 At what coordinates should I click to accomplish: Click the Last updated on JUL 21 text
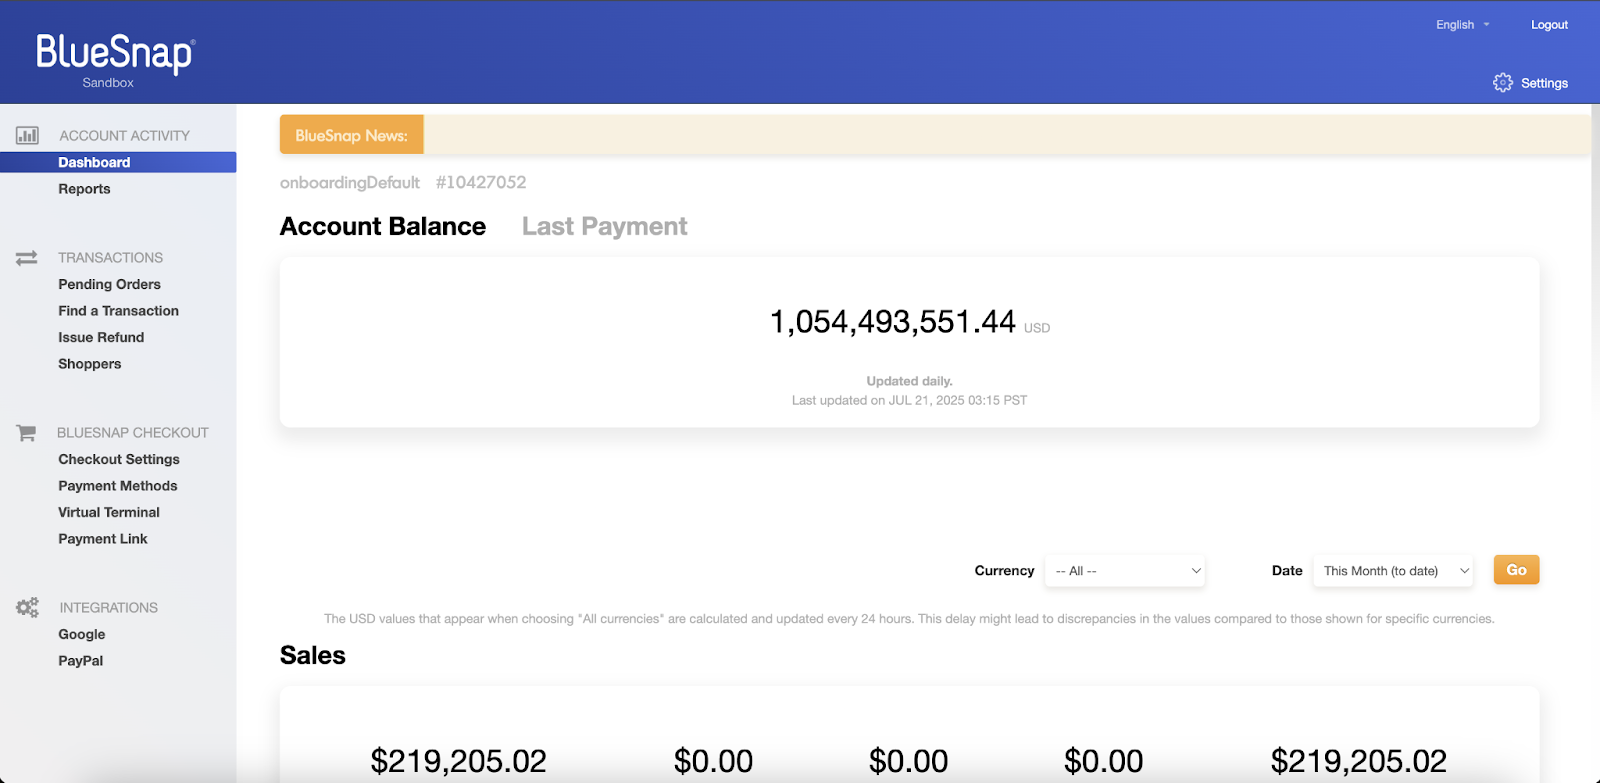click(909, 400)
